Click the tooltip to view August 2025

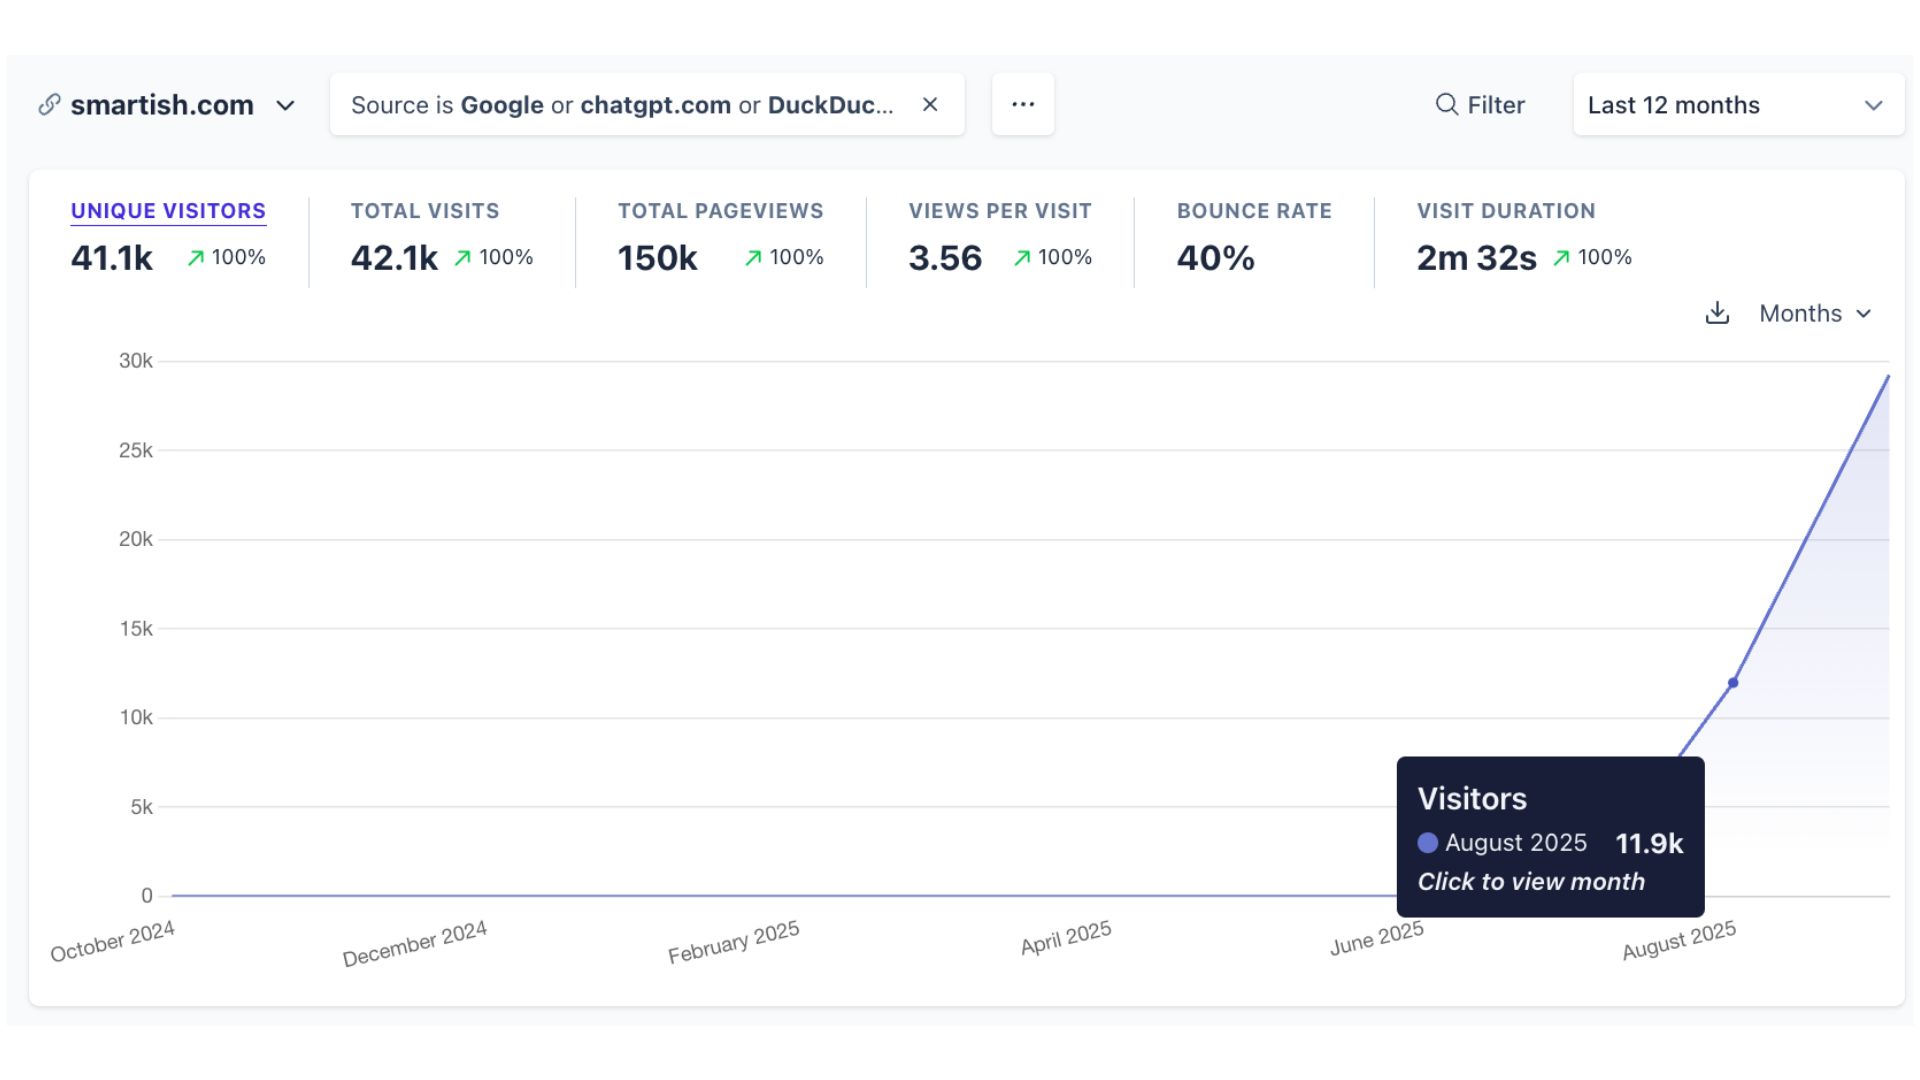[x=1549, y=838]
